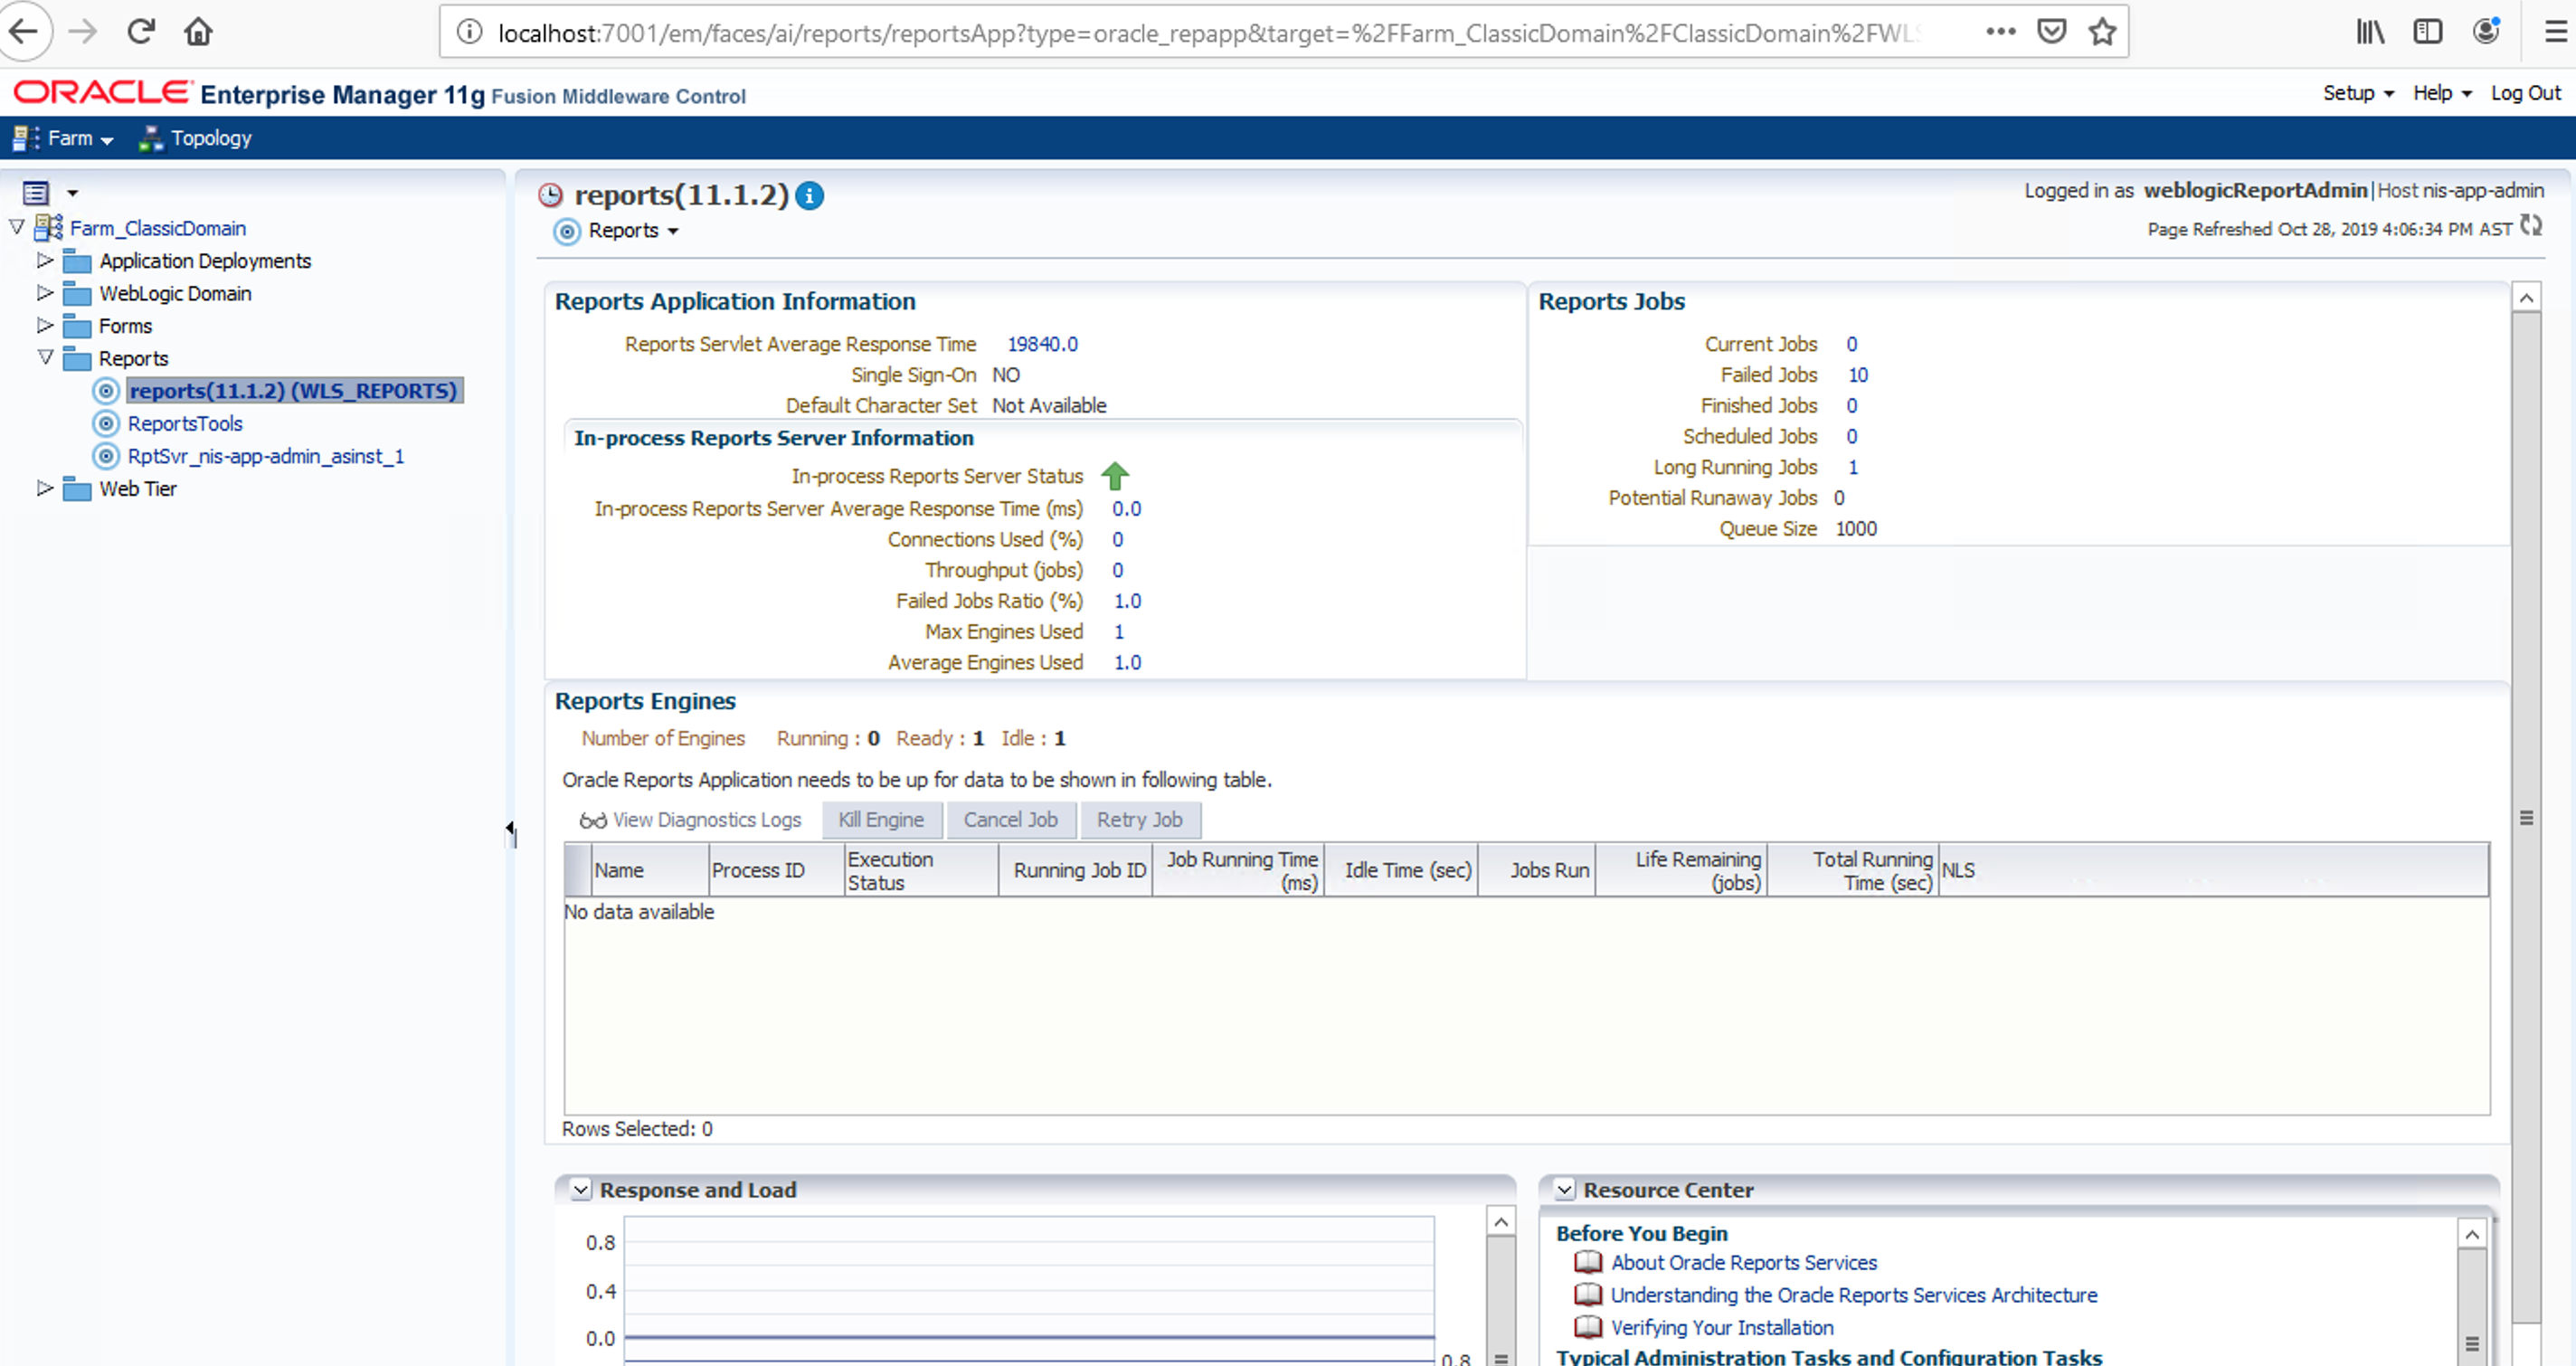Reload the browser page
2576x1366 pixels.
pyautogui.click(x=141, y=32)
